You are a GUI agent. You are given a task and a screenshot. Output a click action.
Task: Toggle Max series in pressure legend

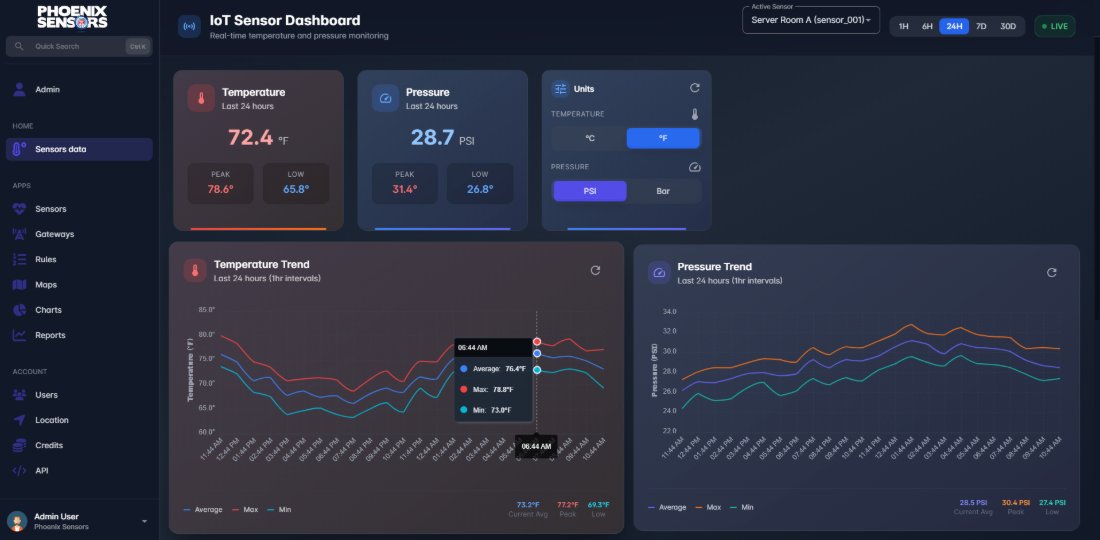708,507
